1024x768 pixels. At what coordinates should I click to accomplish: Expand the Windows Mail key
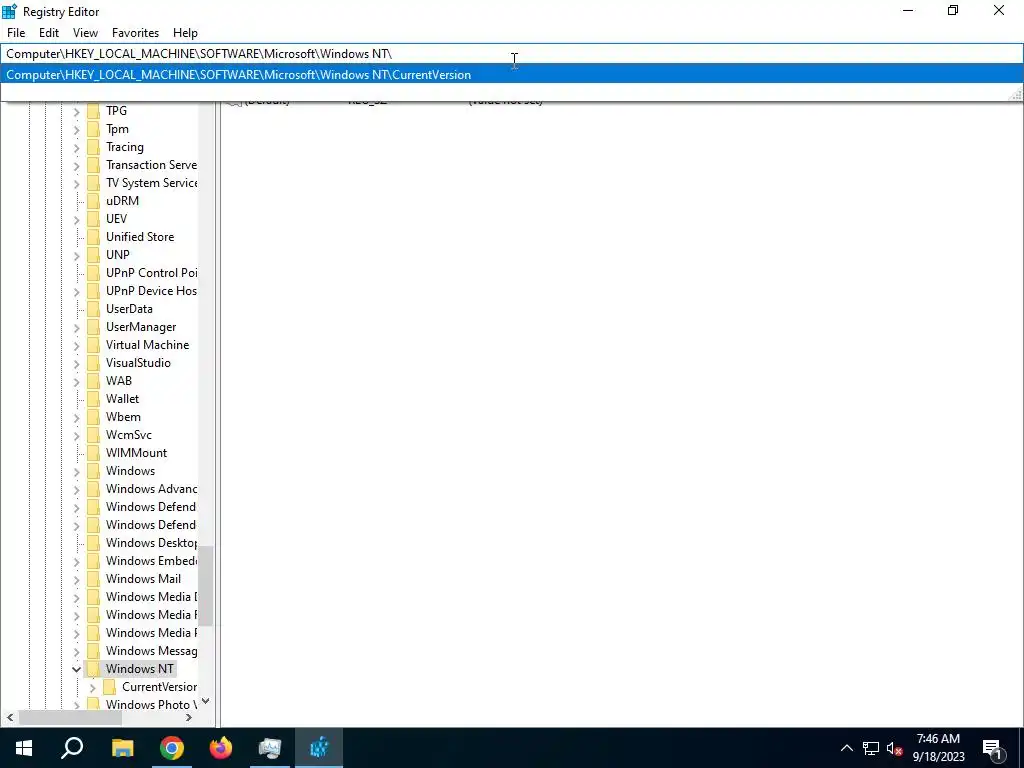click(x=76, y=579)
